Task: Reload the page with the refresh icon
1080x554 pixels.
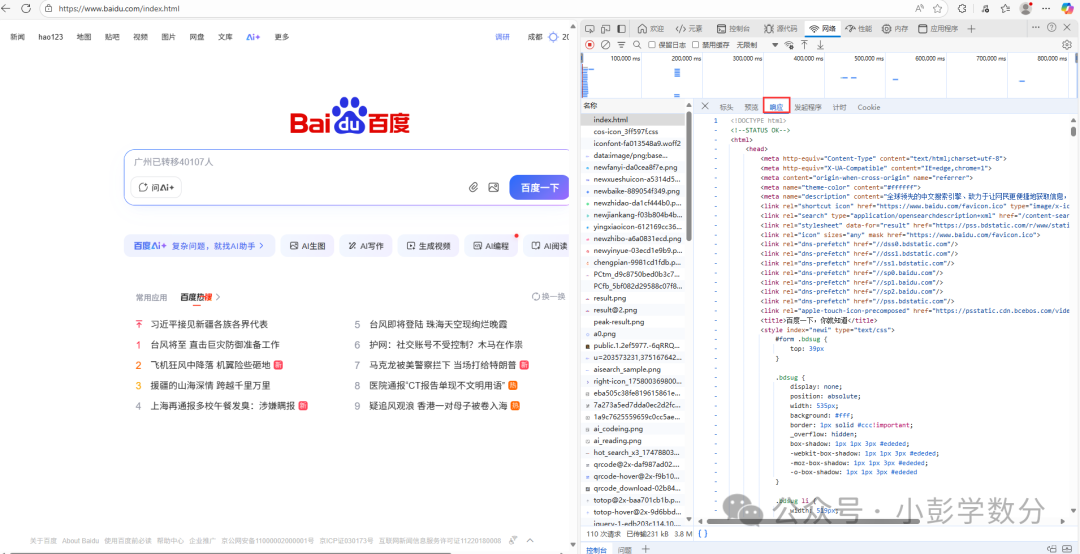Action: tap(26, 8)
